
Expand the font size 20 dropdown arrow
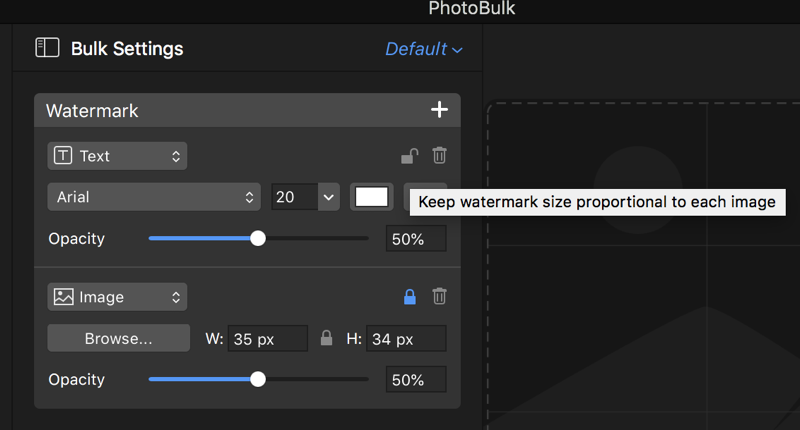pyautogui.click(x=329, y=197)
